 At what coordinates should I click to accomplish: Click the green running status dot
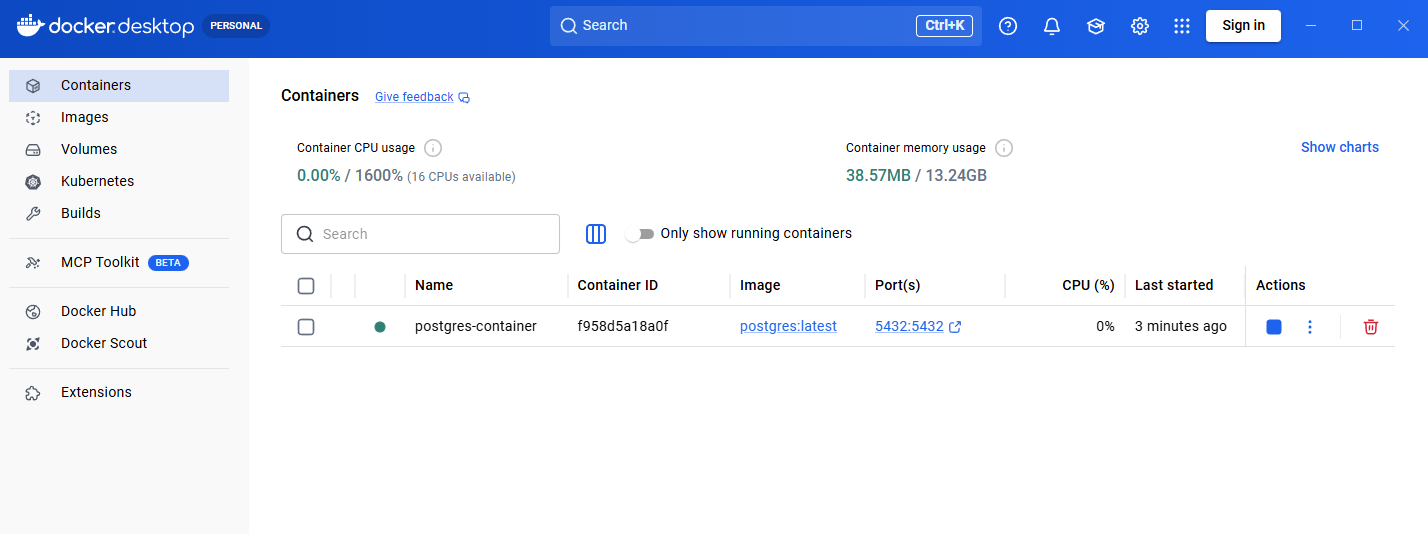tap(380, 327)
